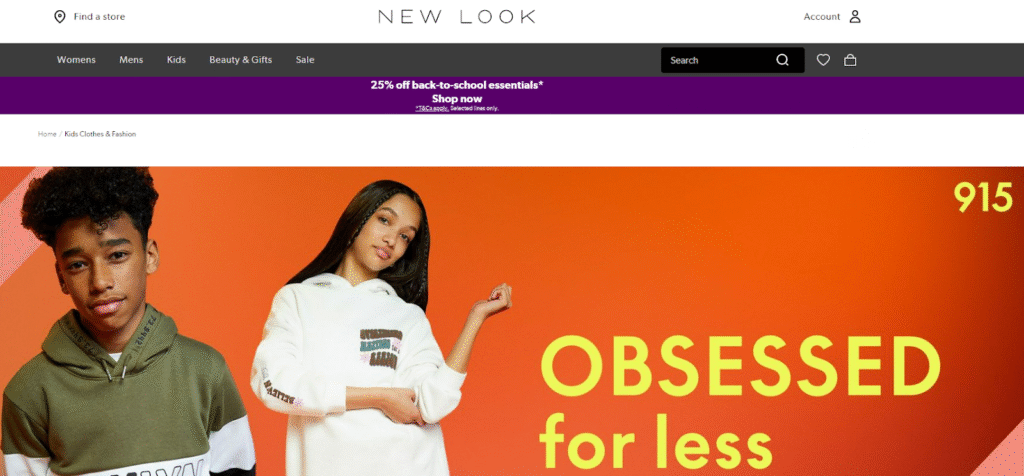Open the Womens menu

[76, 59]
